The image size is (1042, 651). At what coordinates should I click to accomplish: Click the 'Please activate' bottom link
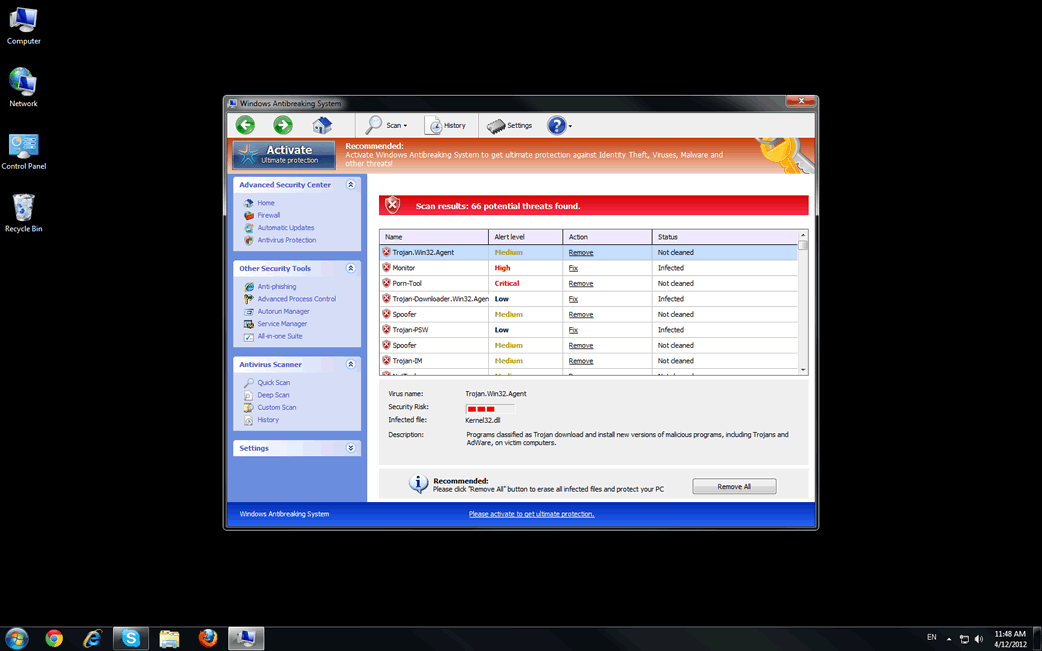point(531,514)
